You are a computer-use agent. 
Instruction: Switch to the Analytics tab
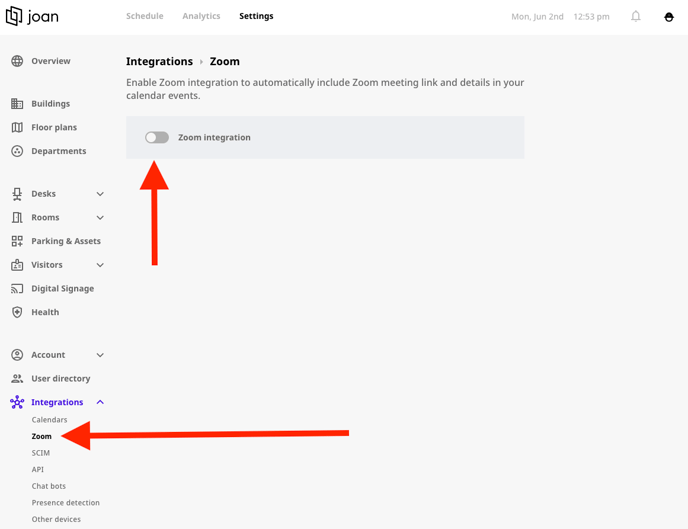click(201, 16)
